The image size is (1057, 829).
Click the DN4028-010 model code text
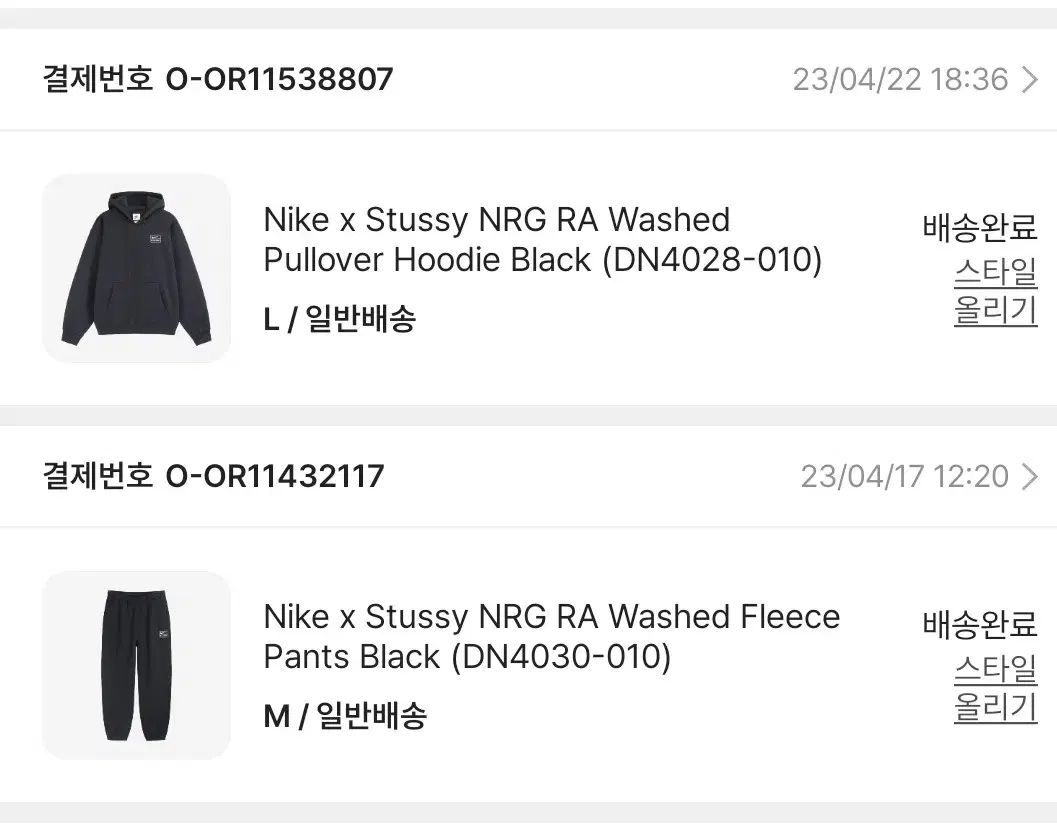712,260
